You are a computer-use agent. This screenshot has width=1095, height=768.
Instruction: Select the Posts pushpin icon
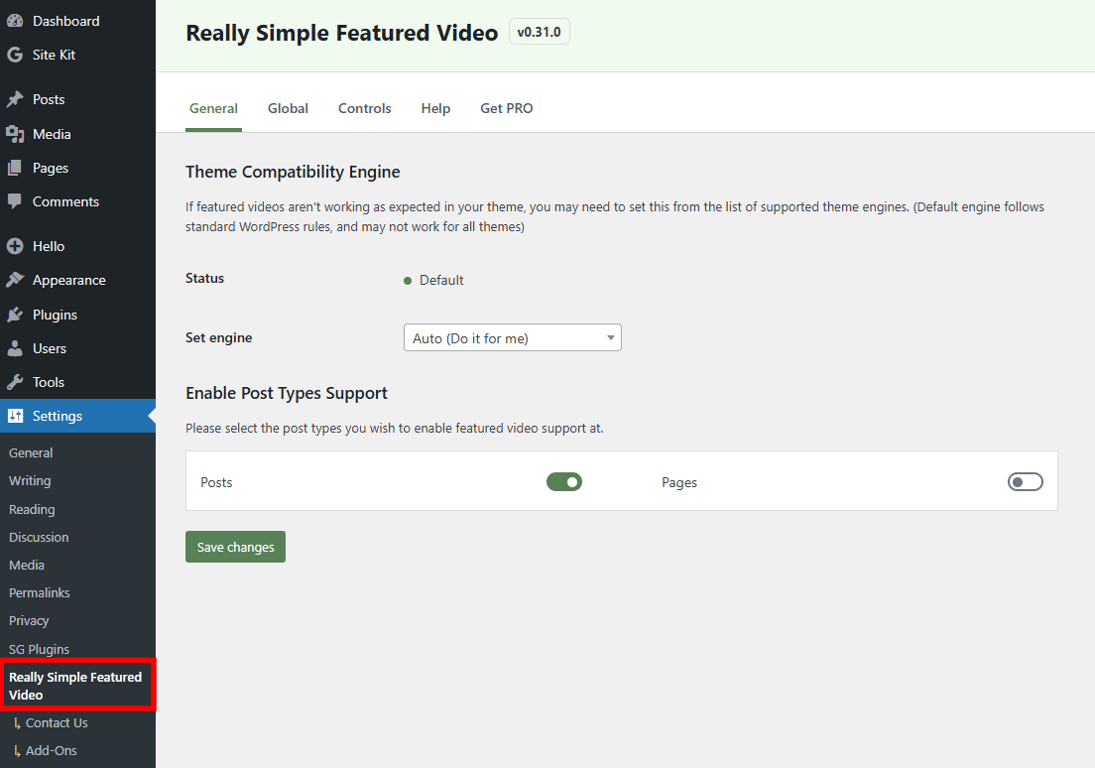[x=20, y=99]
